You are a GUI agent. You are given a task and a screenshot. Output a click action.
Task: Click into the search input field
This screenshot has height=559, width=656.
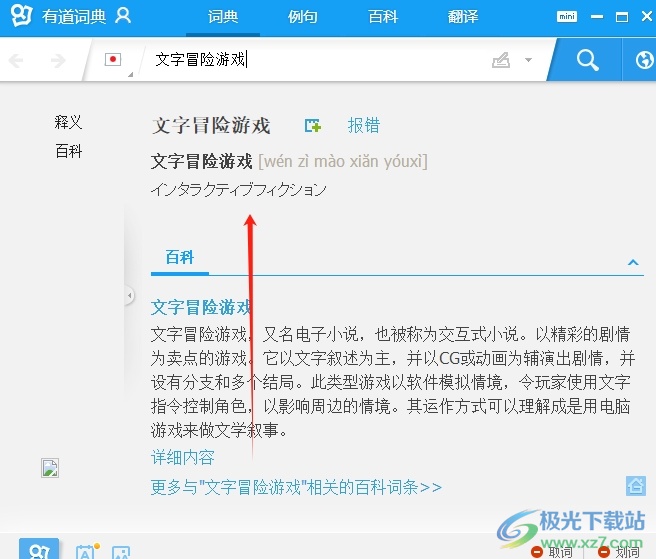(320, 60)
